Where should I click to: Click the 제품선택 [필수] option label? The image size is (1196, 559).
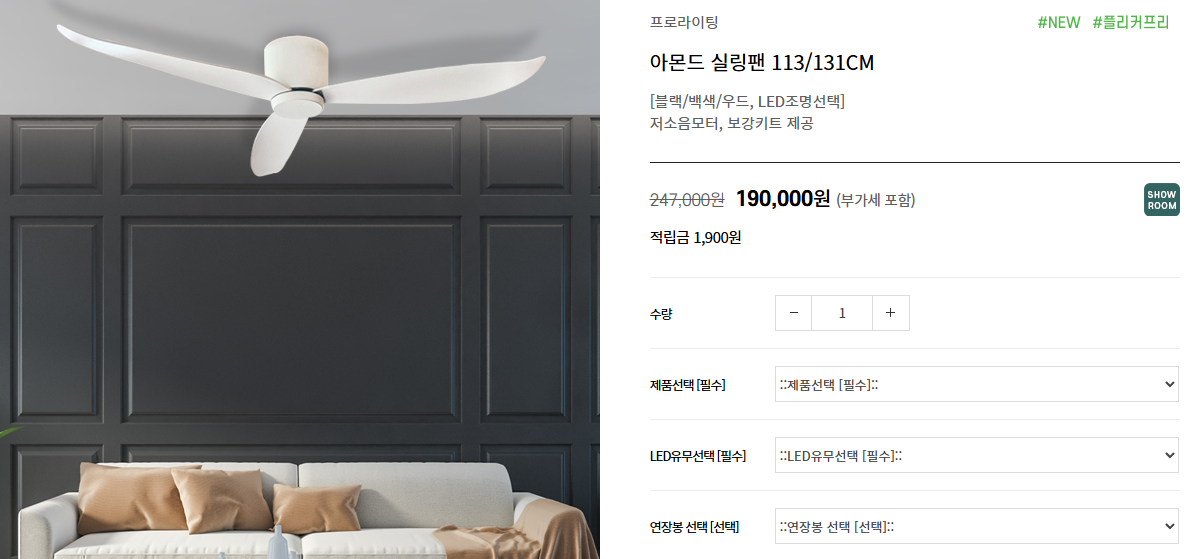click(x=687, y=385)
